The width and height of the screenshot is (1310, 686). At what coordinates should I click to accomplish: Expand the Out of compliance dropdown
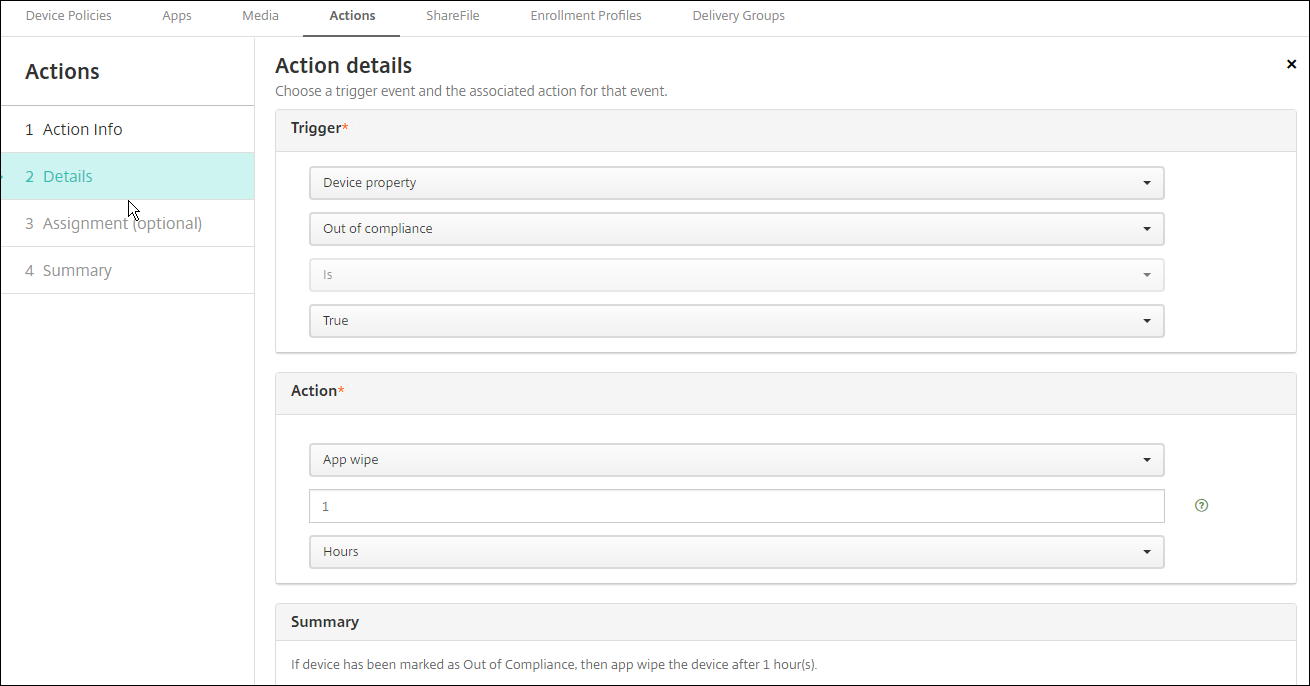[736, 229]
